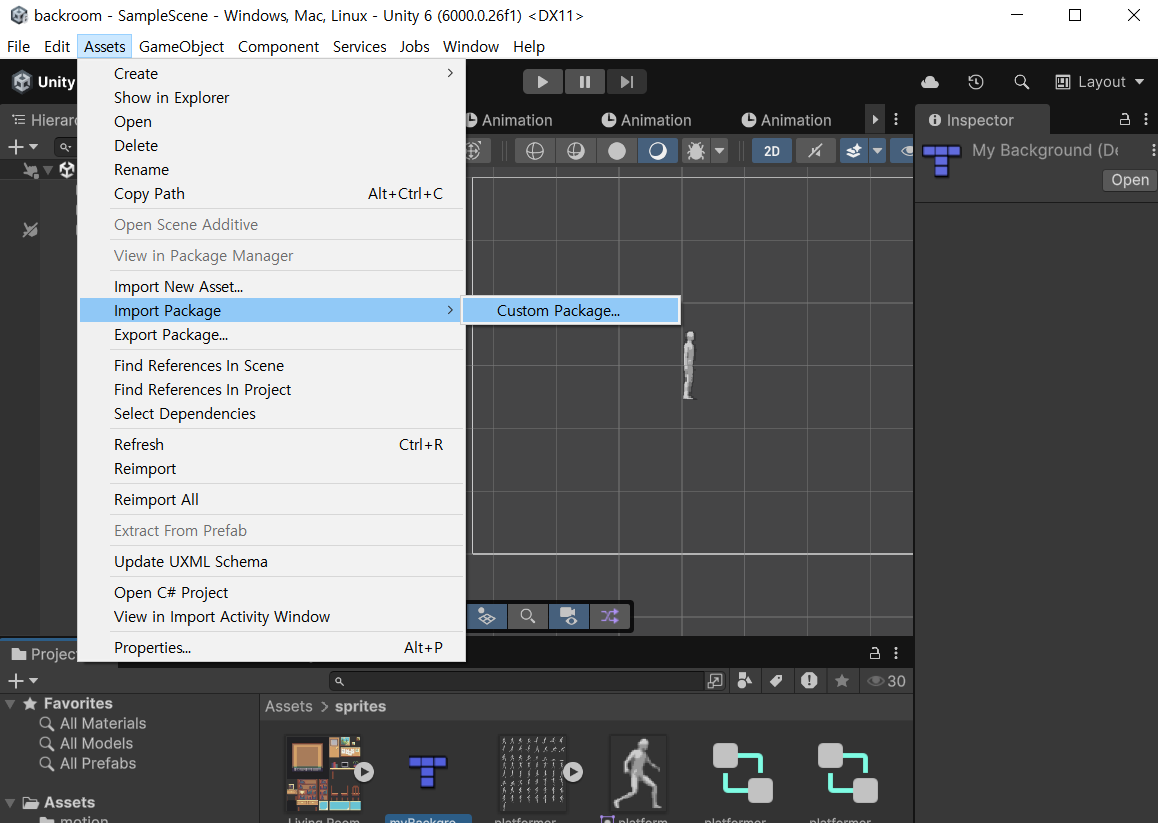Screen dimensions: 1158x823
Task: Select the Shaded Wireframe draw mode icon
Action: tap(575, 151)
